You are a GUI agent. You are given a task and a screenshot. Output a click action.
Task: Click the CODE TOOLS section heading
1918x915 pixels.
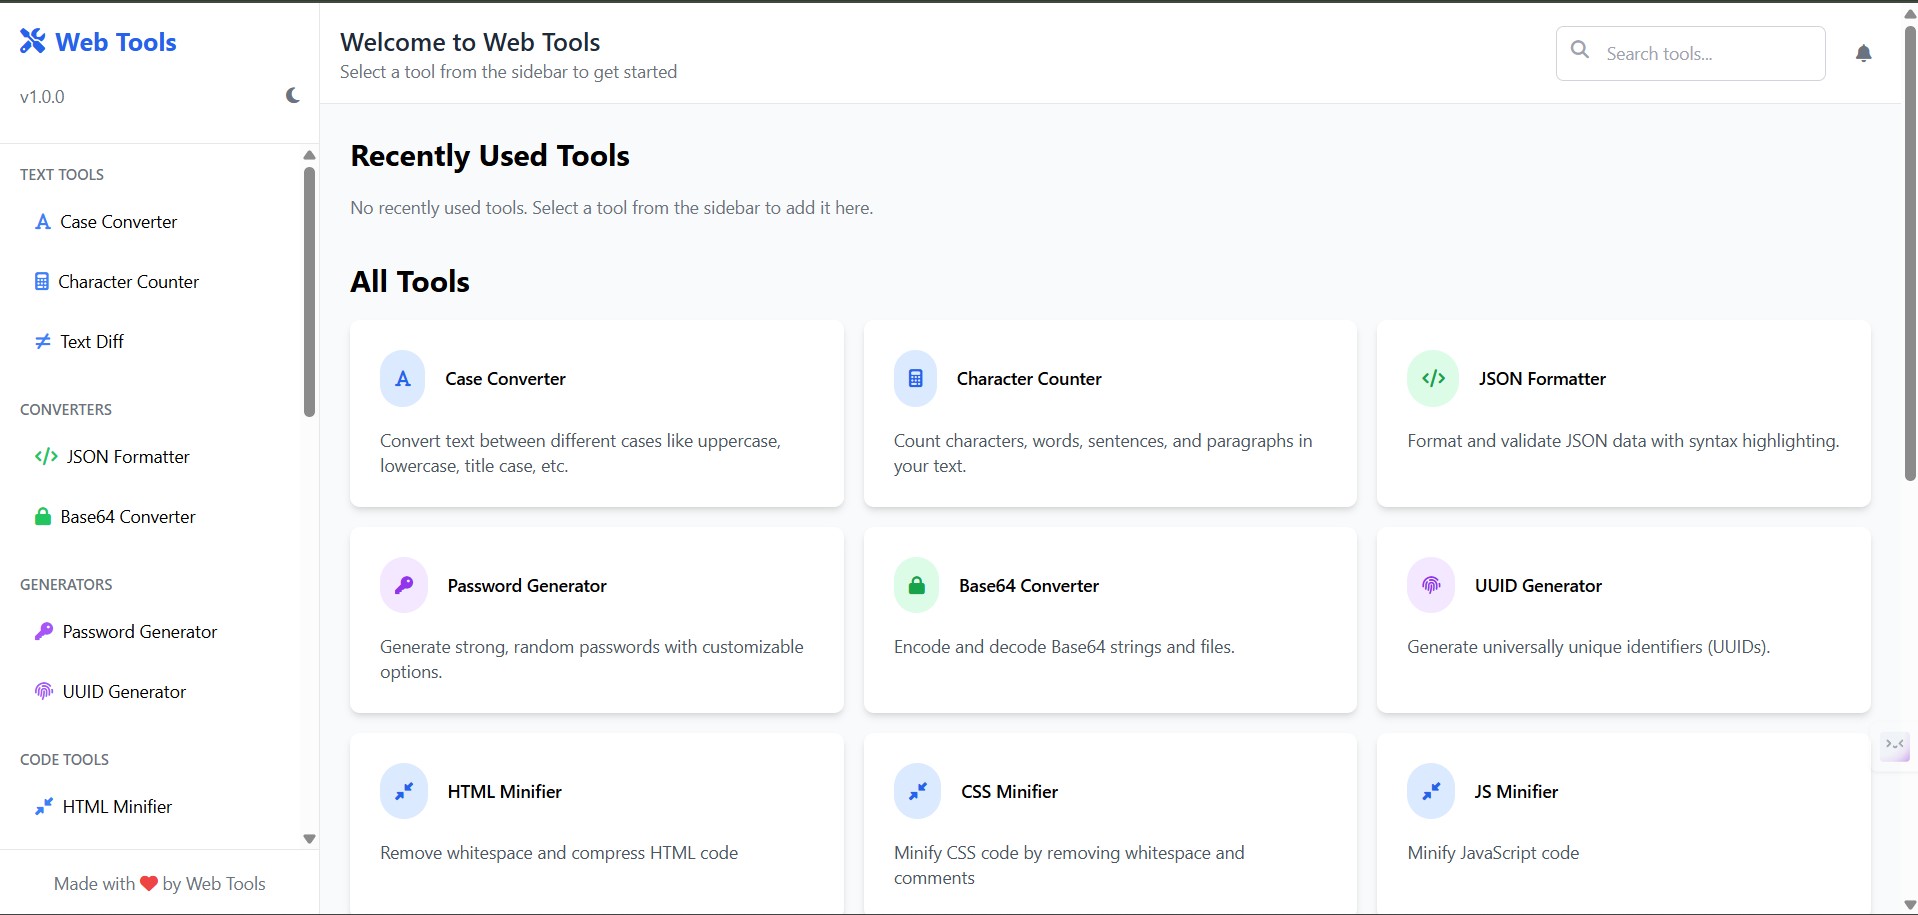tap(63, 759)
